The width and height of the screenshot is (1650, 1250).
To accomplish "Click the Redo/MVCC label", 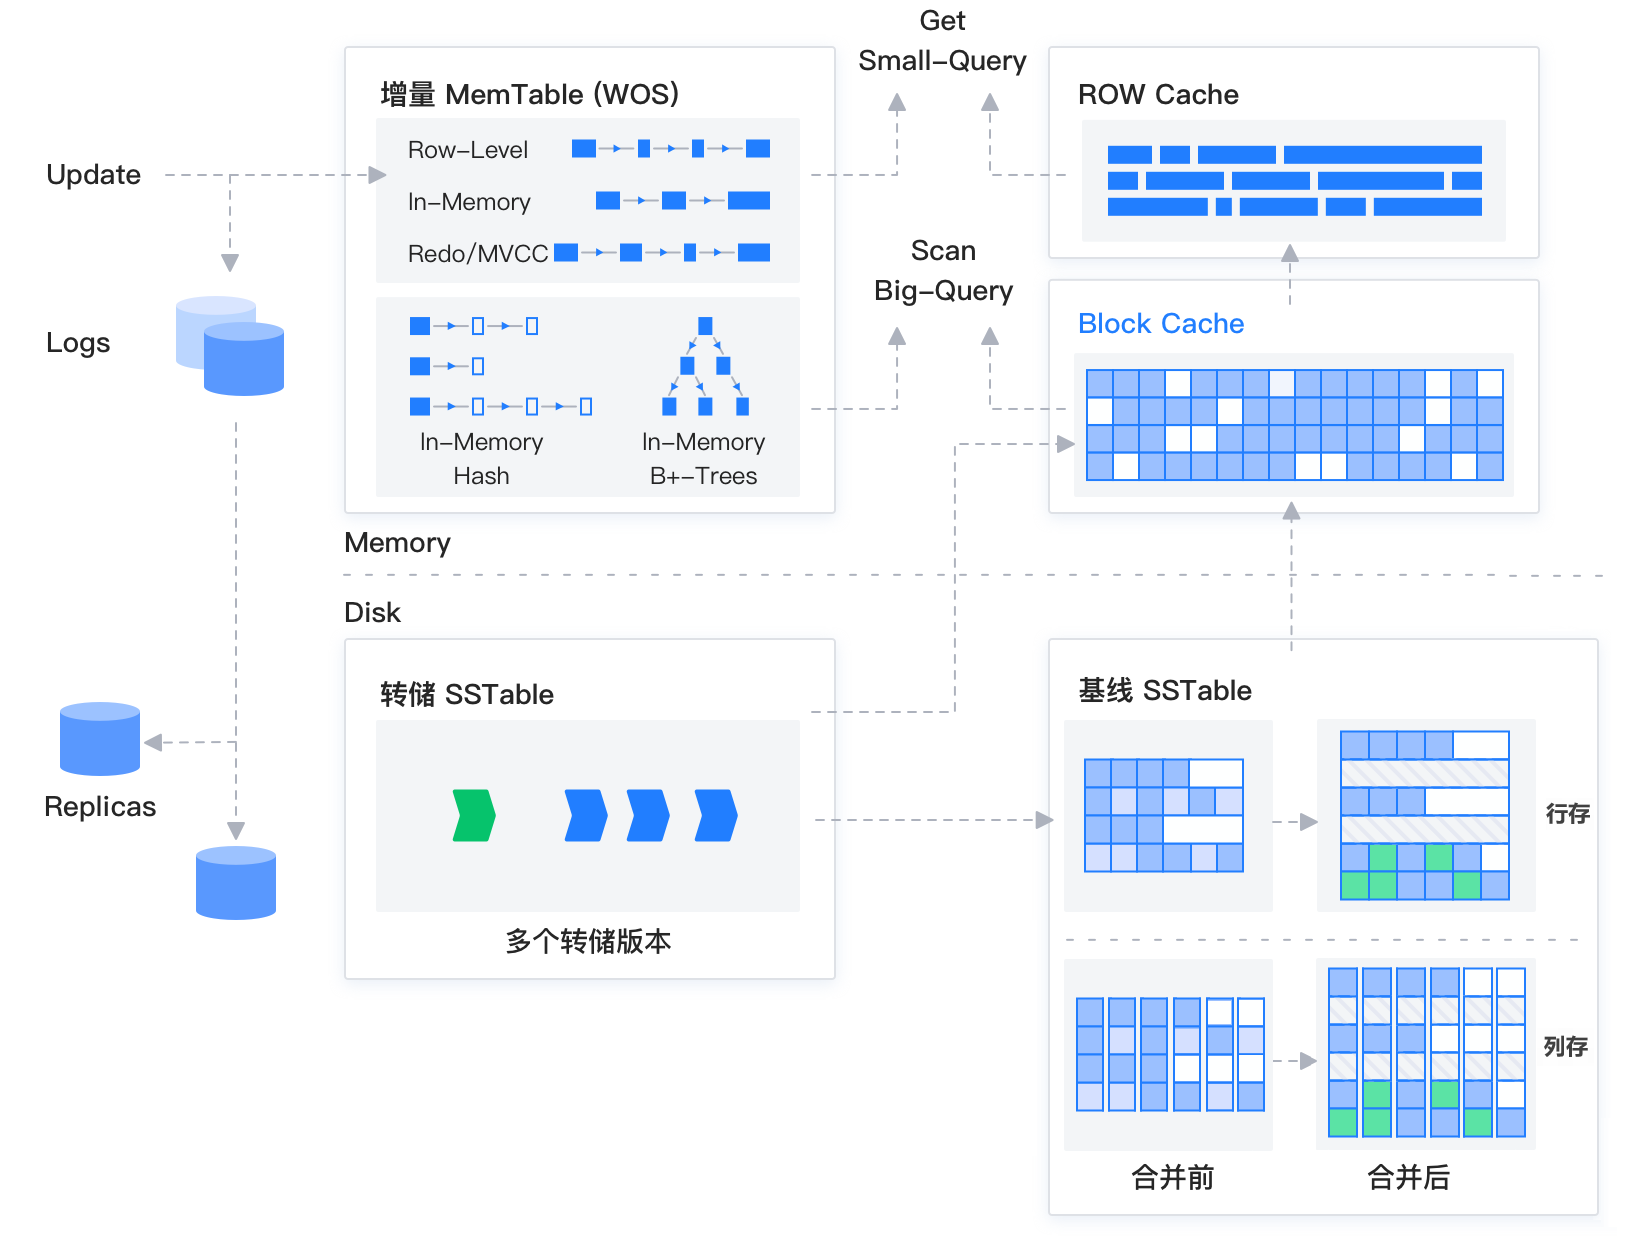I will (478, 254).
